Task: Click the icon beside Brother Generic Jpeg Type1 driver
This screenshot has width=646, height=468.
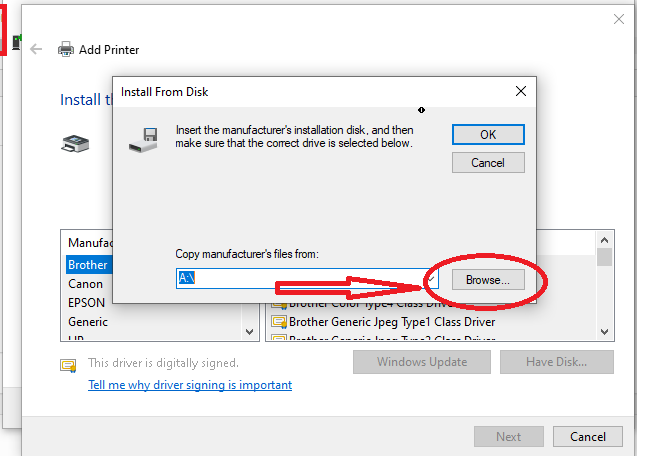Action: coord(279,322)
